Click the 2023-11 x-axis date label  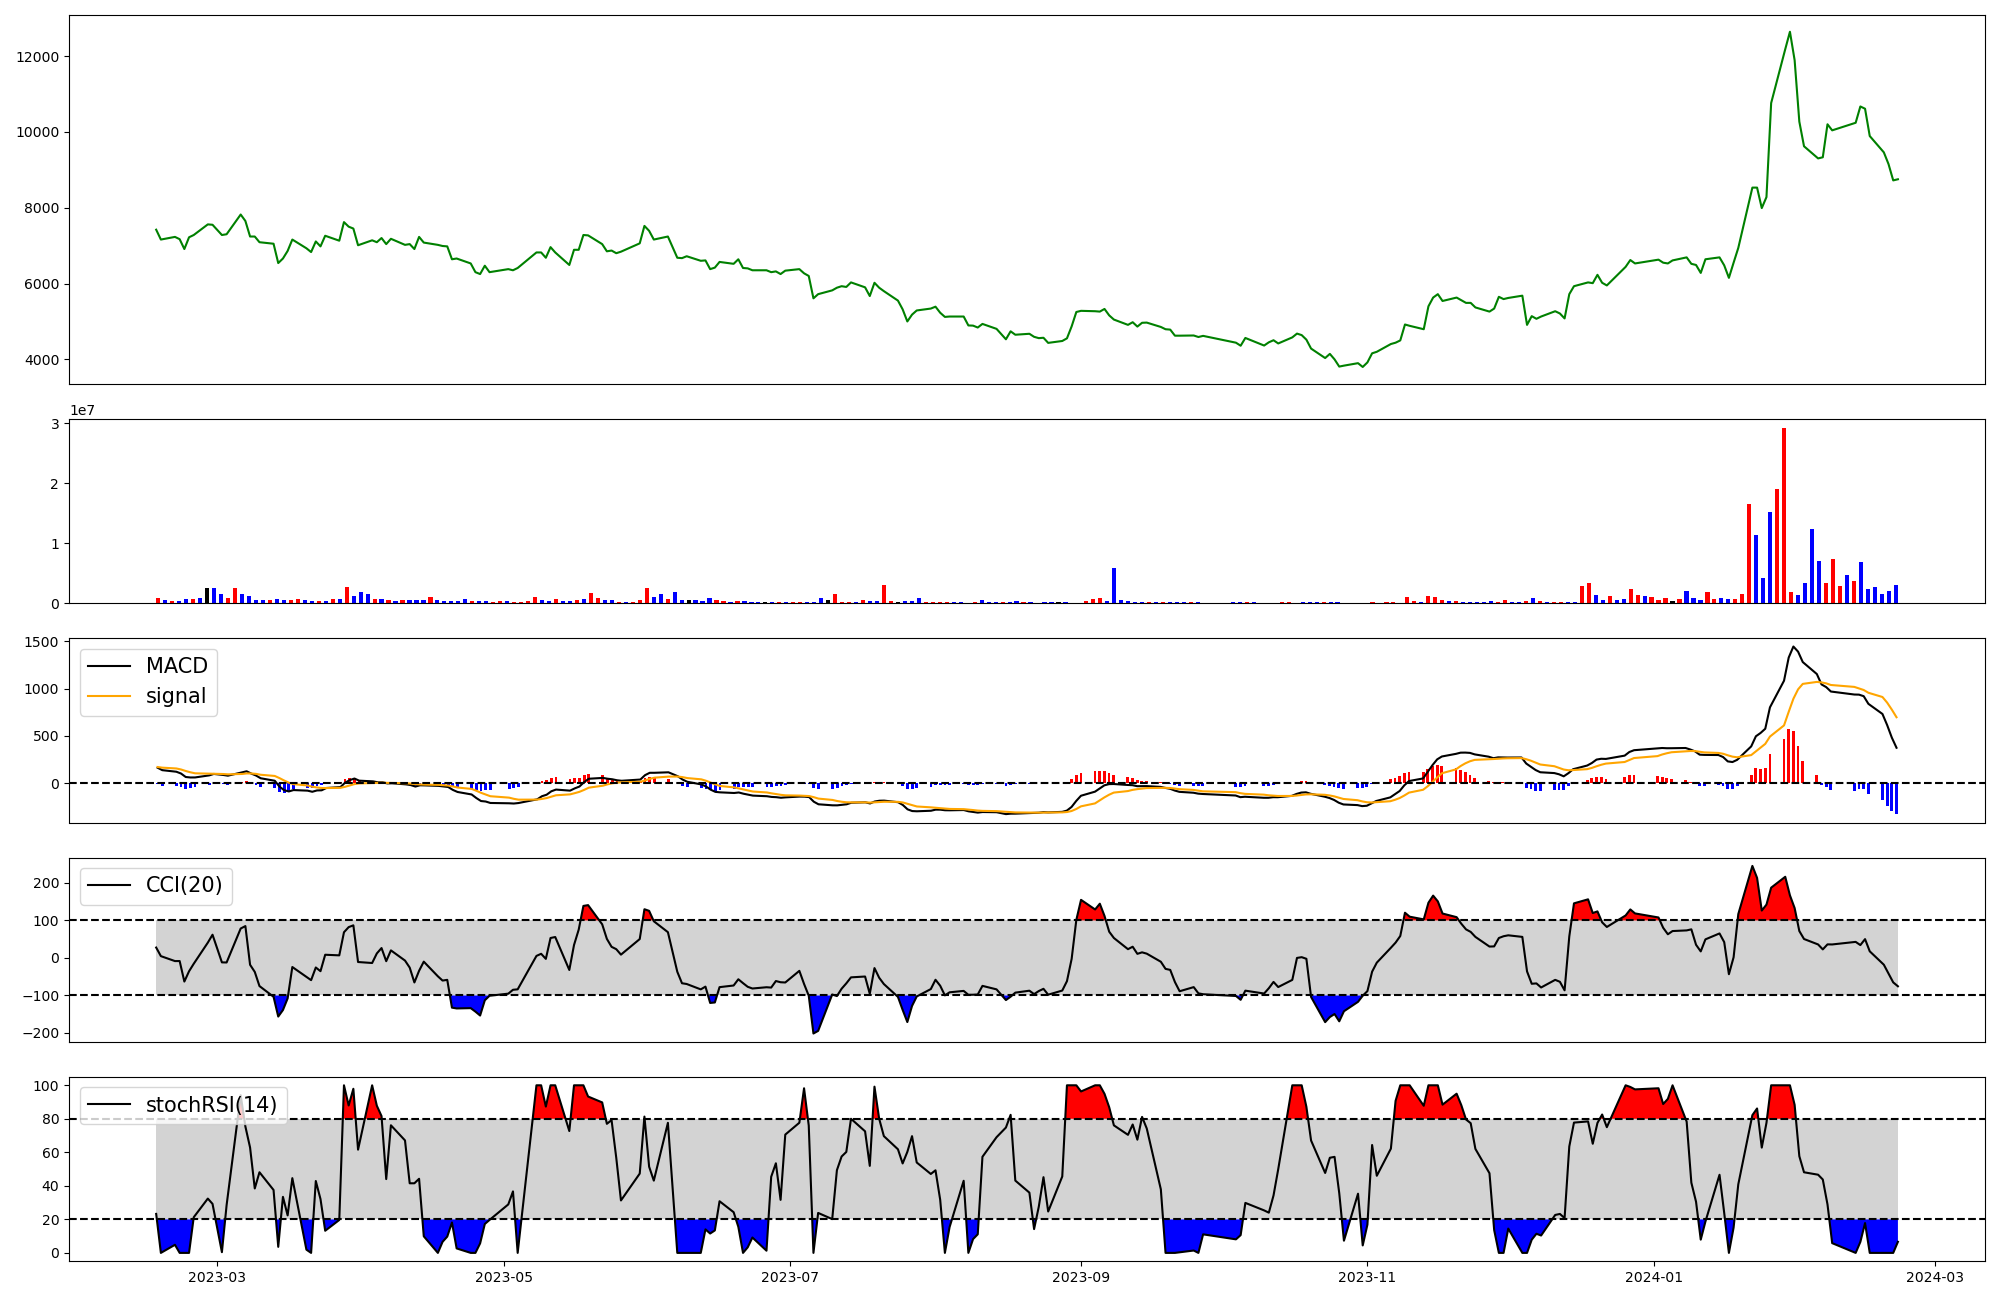[1367, 1277]
